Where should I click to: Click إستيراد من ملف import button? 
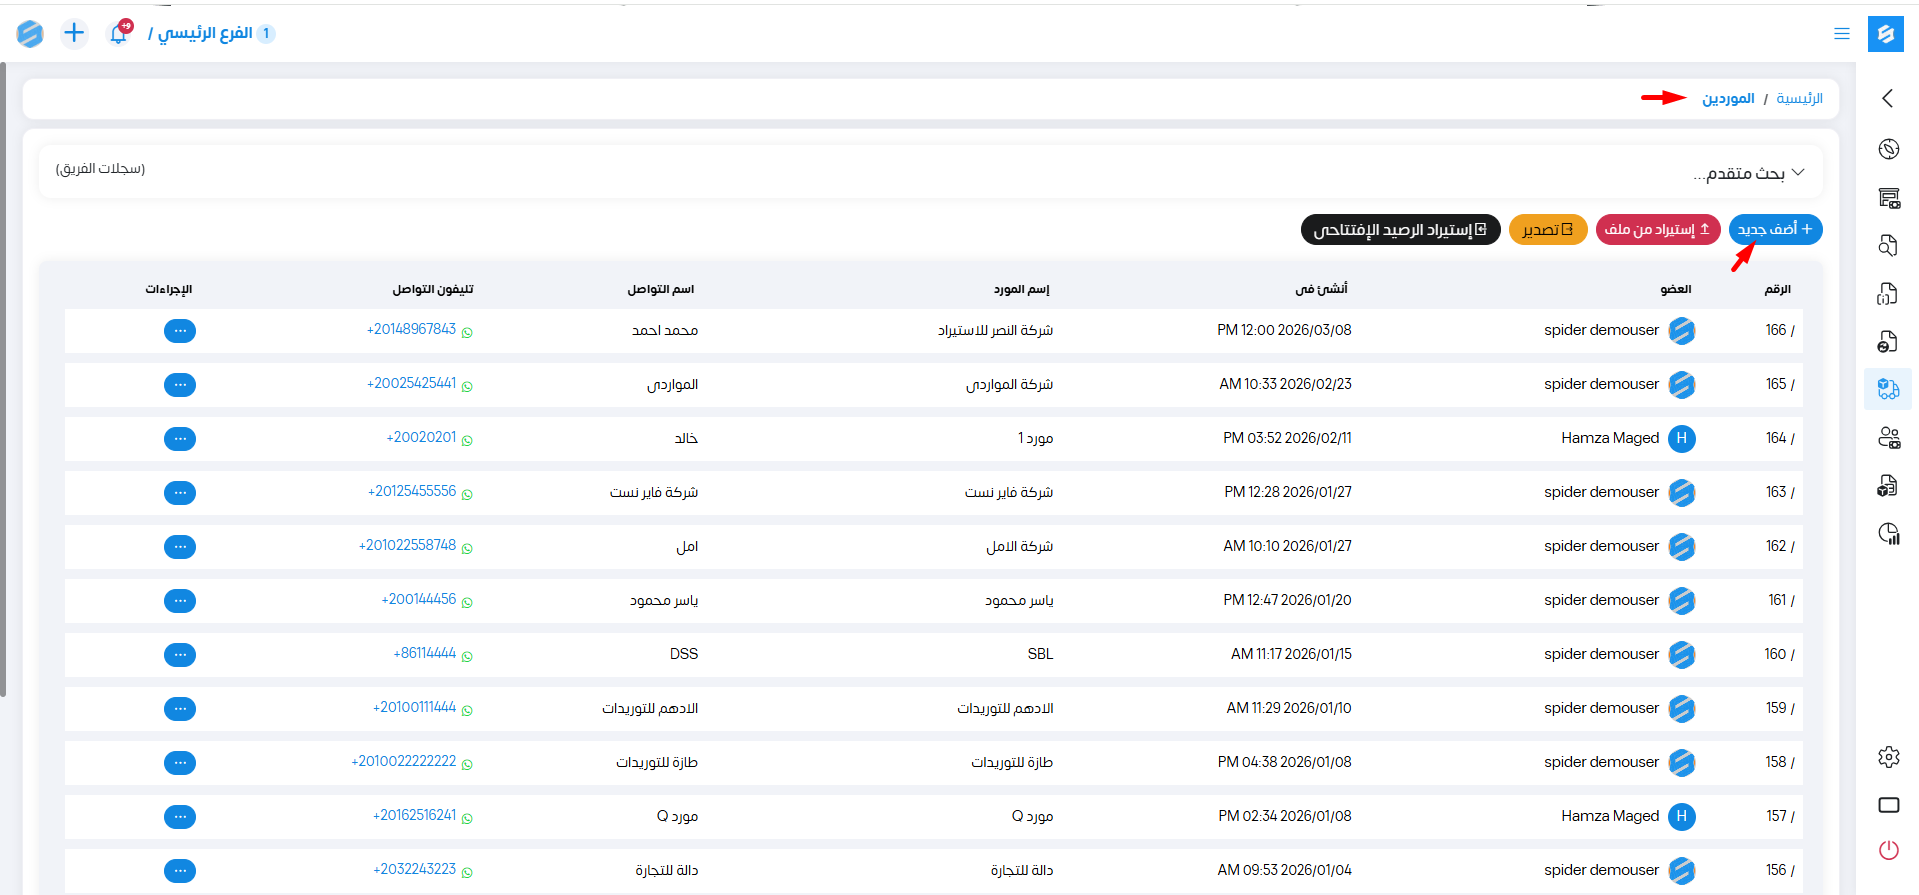coord(1657,229)
